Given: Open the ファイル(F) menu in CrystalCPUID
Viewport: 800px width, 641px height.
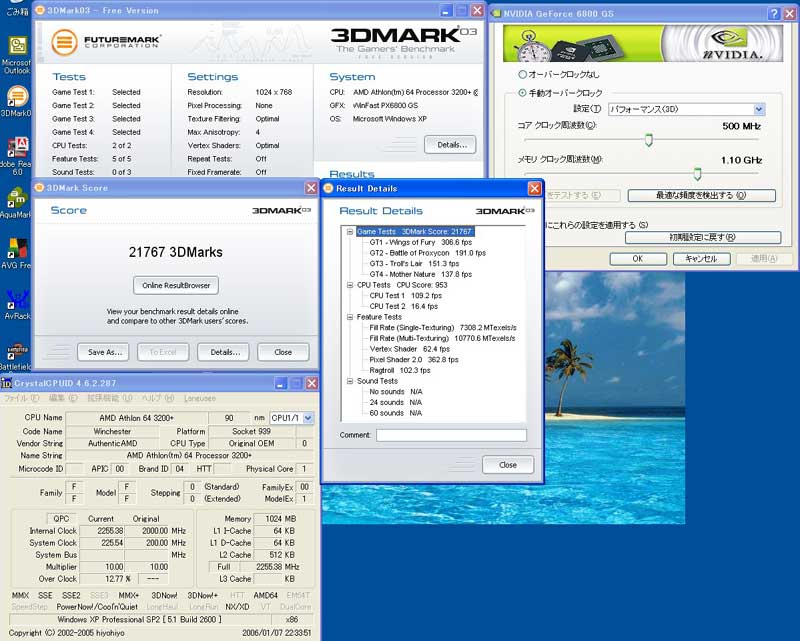Looking at the screenshot, I should pos(21,398).
